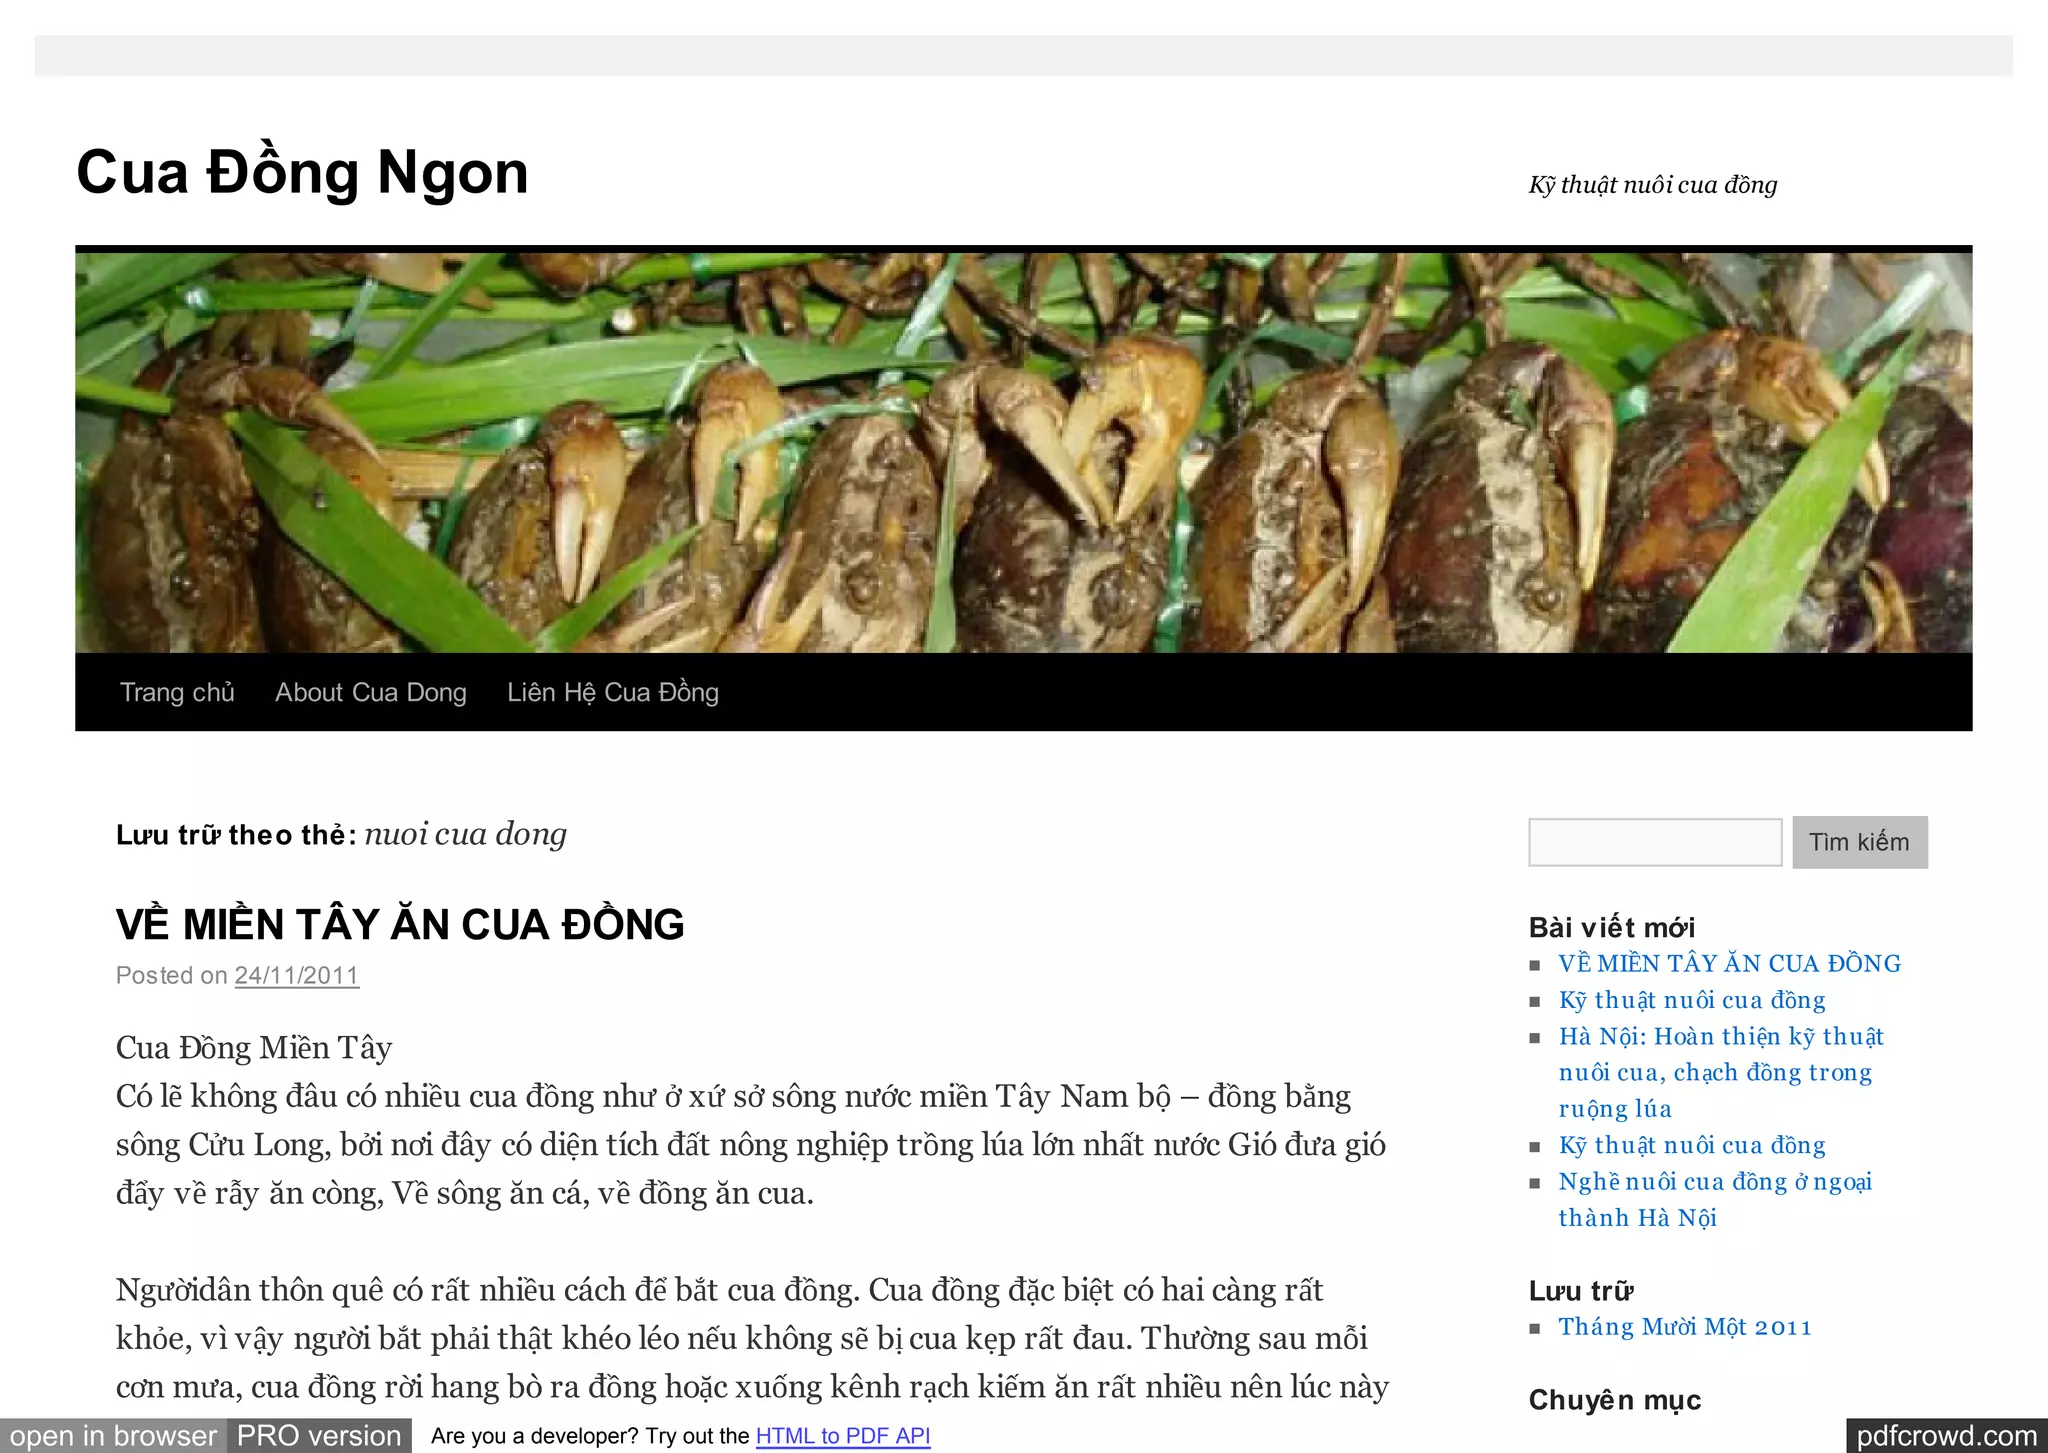Open the 24/11/2011 post date link
The width and height of the screenshot is (2048, 1453).
[297, 976]
